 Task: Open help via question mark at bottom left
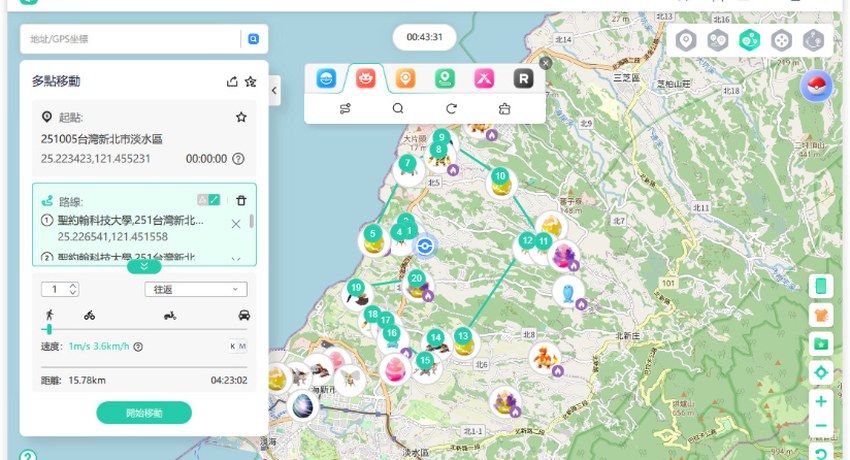(x=28, y=456)
